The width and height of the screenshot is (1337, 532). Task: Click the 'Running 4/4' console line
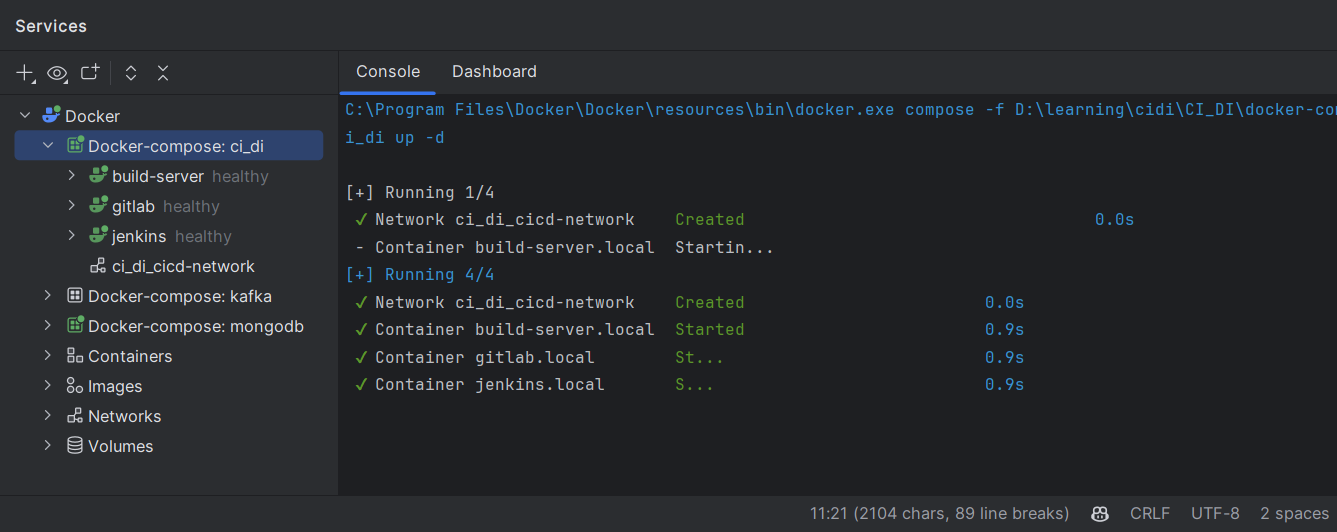420,274
